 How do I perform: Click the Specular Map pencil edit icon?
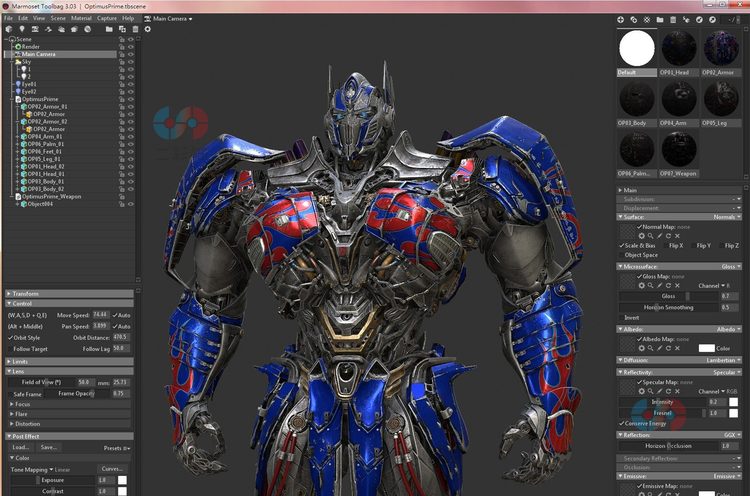click(660, 391)
